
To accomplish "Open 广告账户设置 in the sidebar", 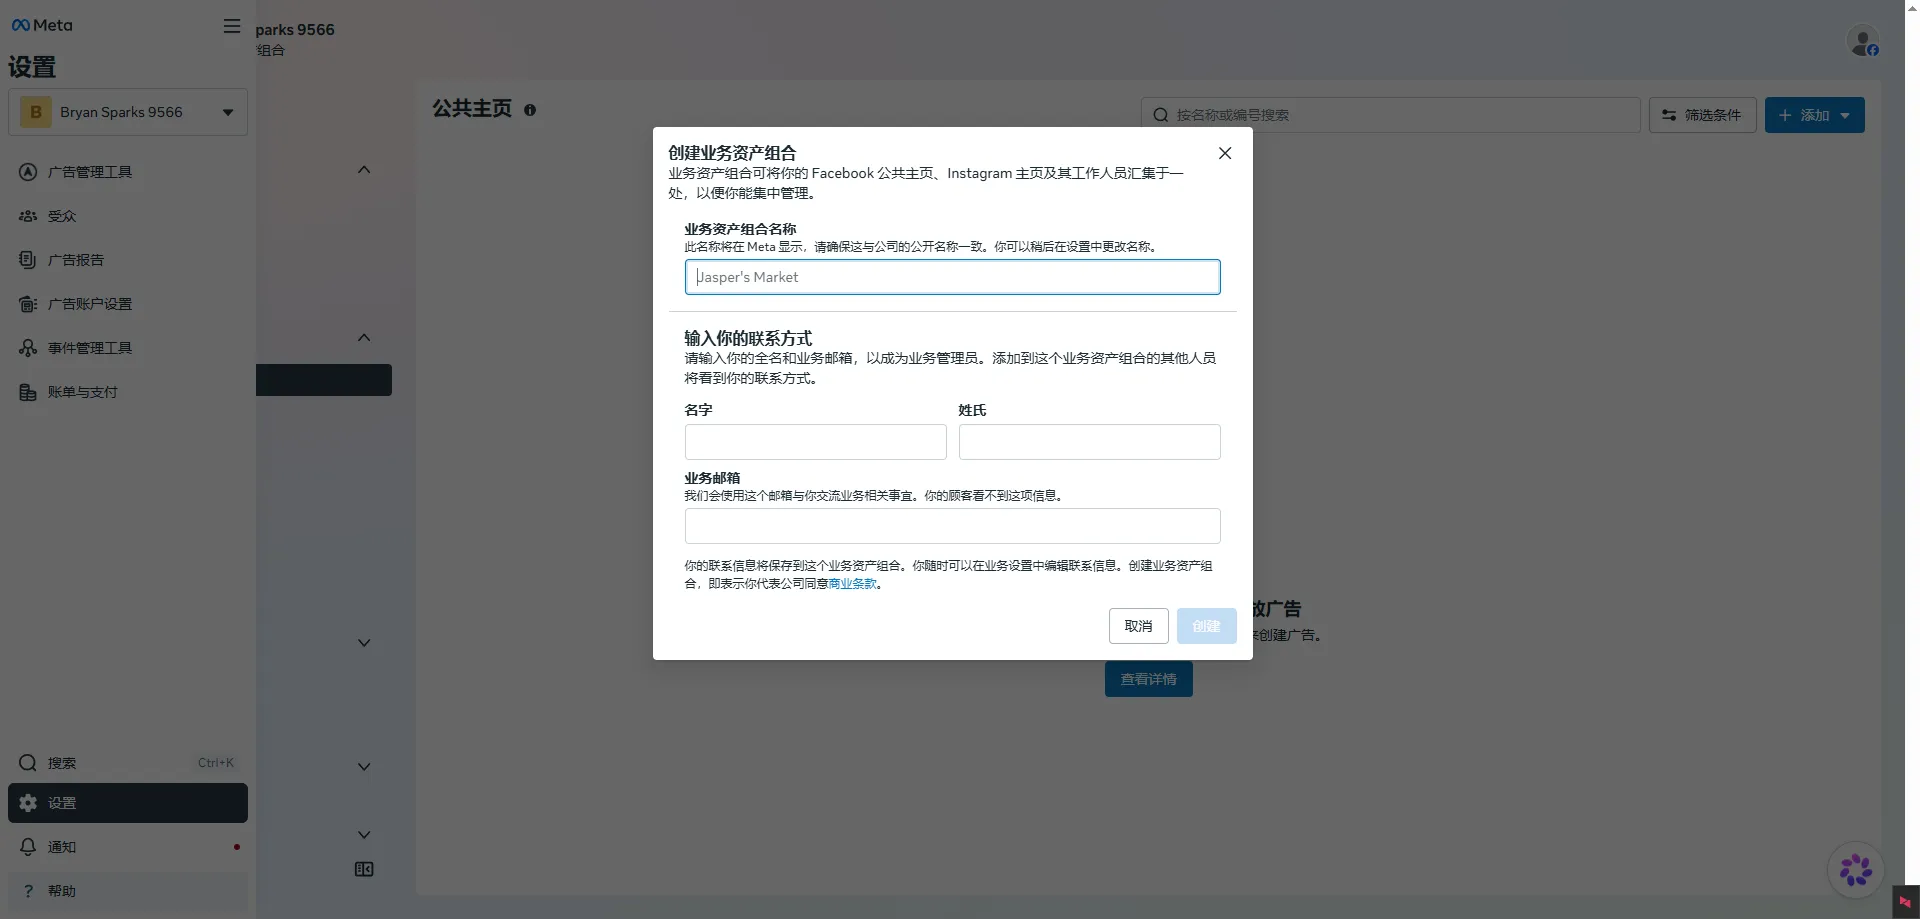I will pyautogui.click(x=128, y=304).
